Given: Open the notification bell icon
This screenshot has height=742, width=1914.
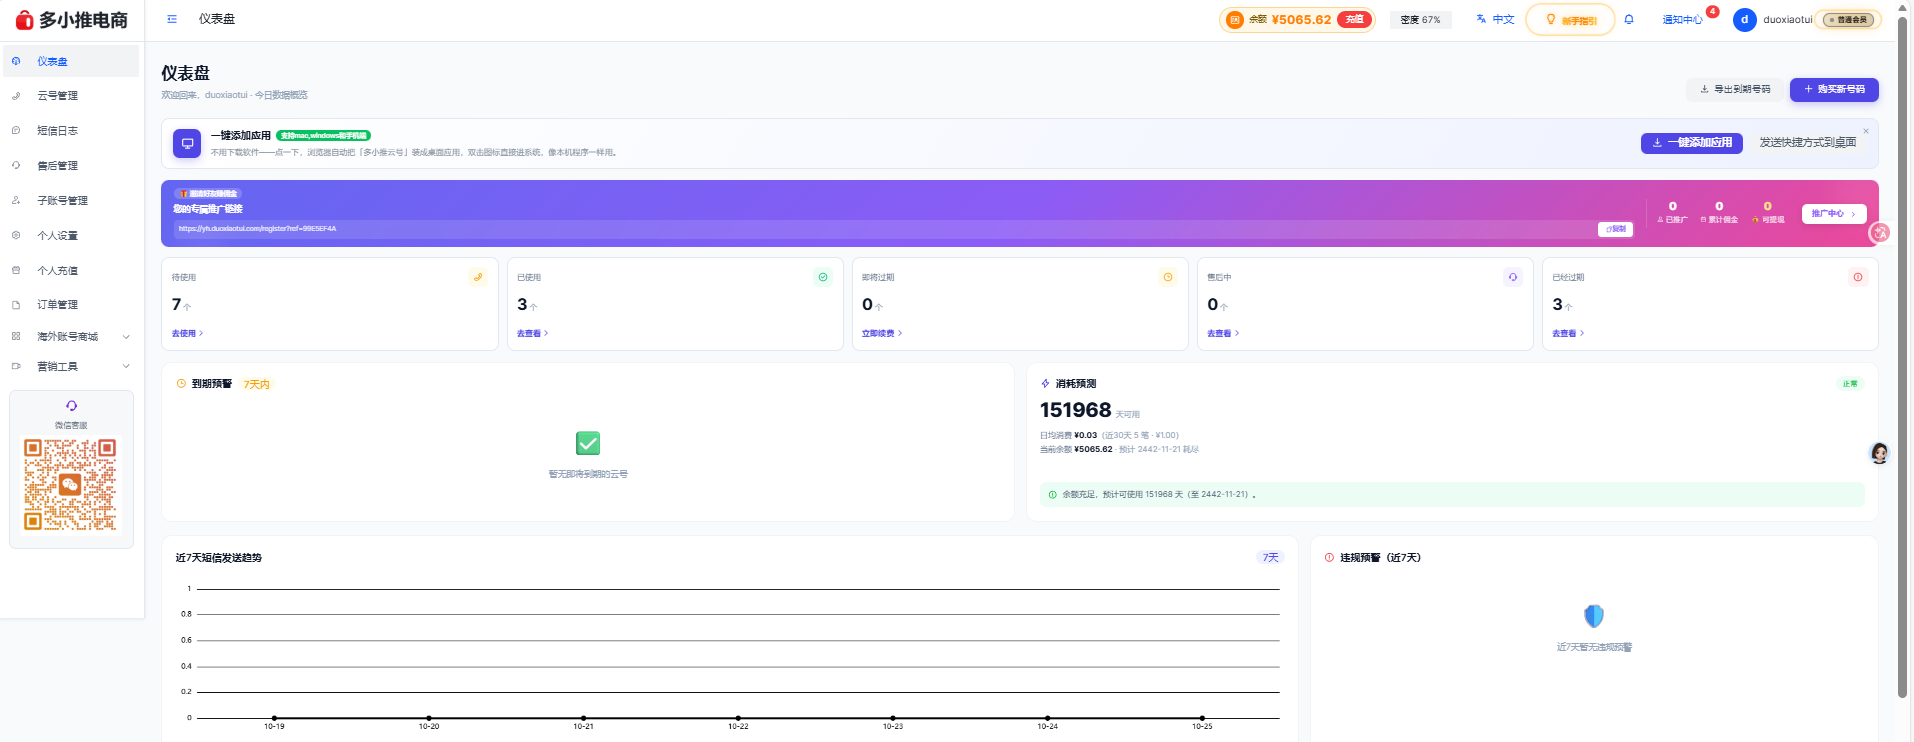Looking at the screenshot, I should click(x=1629, y=19).
